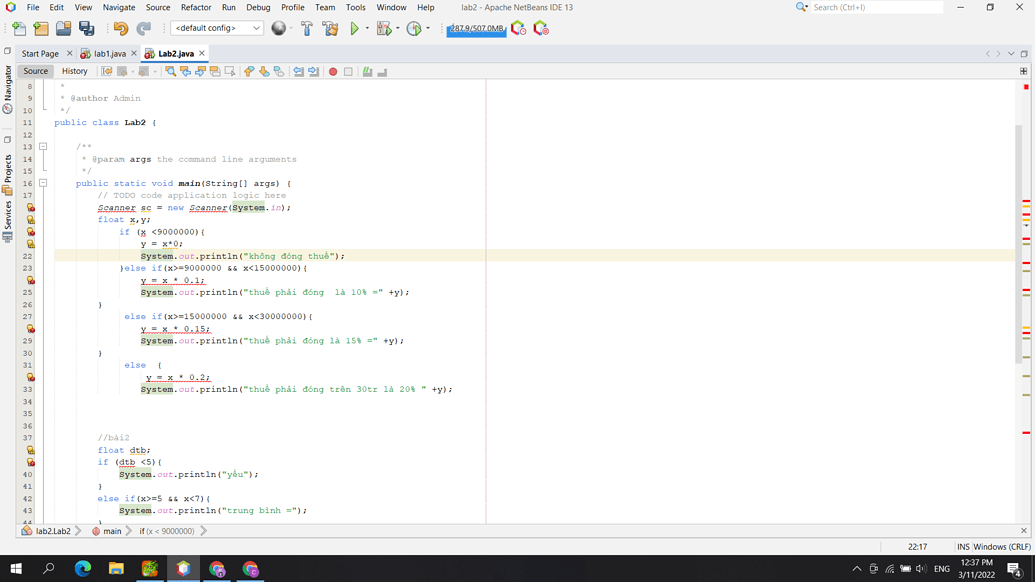This screenshot has height=582, width=1035.
Task: Toggle the macro recording red circle button
Action: tap(333, 71)
